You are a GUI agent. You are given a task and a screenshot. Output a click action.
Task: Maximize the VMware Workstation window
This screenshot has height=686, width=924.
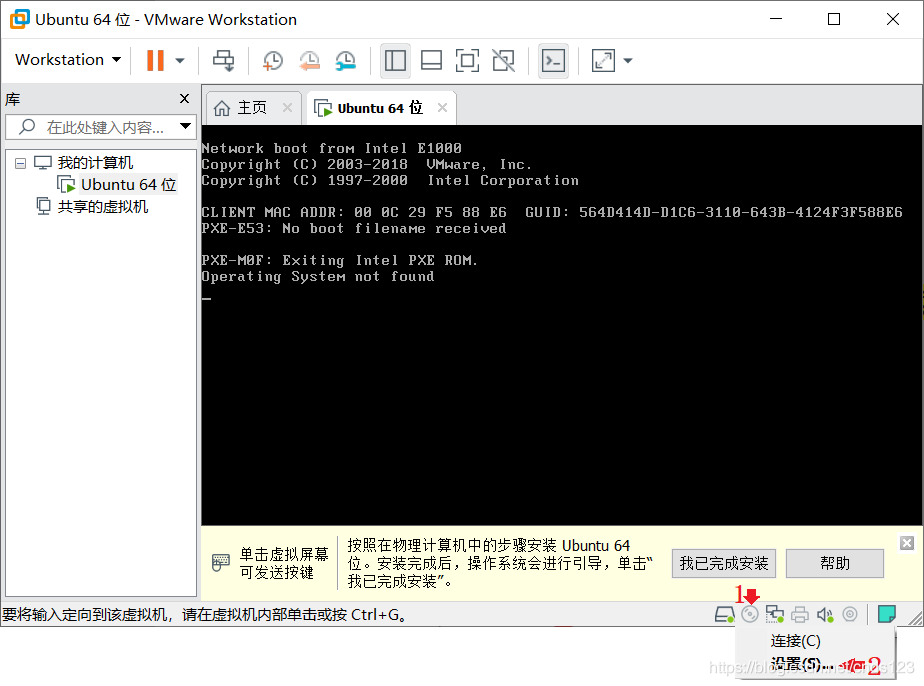click(834, 19)
